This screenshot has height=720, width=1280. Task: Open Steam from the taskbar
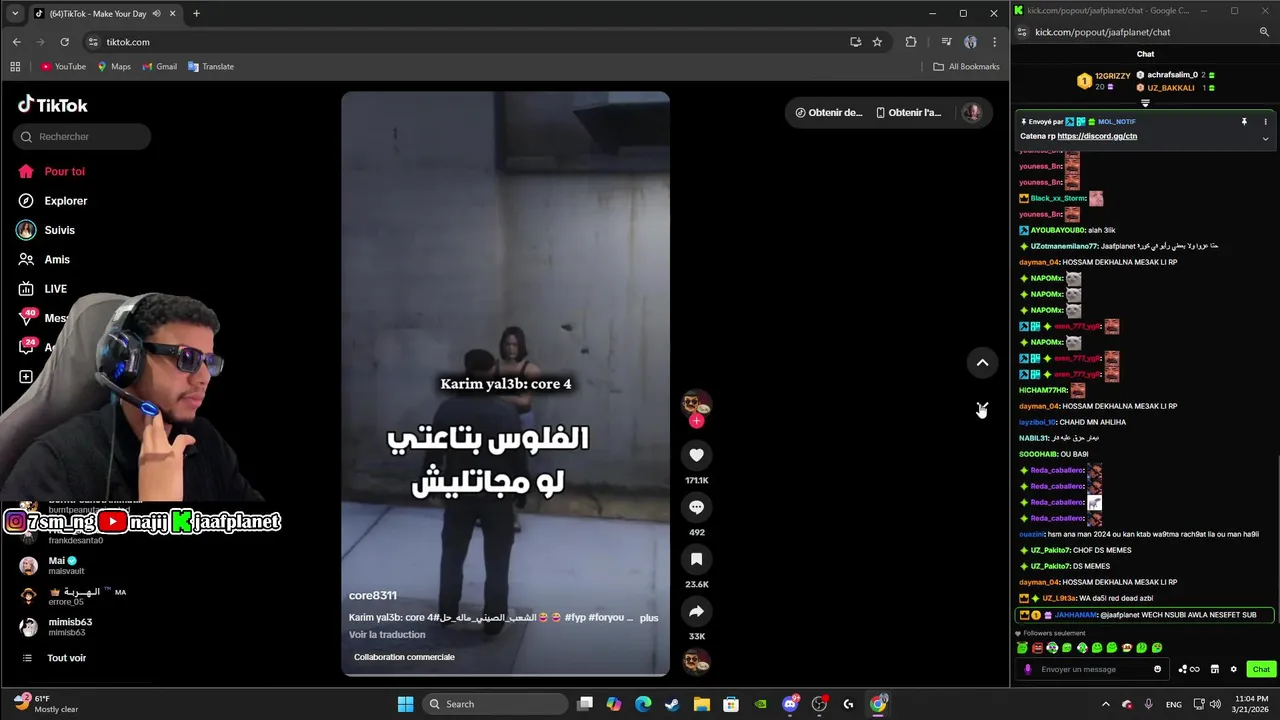[672, 704]
